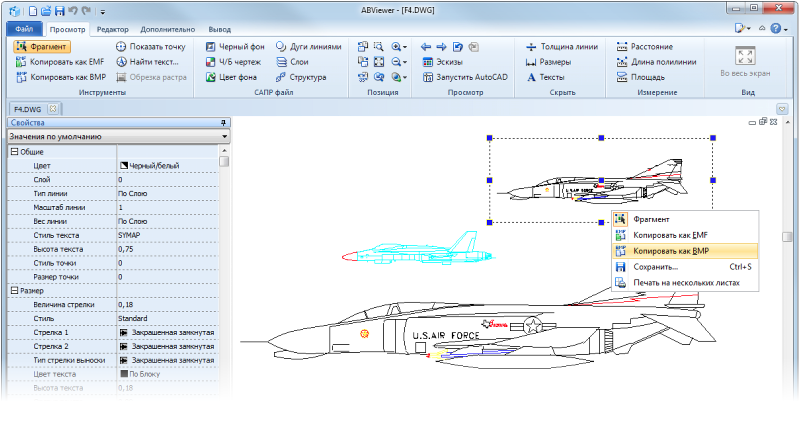
Task: Select the Площадь area tool
Action: tap(640, 77)
